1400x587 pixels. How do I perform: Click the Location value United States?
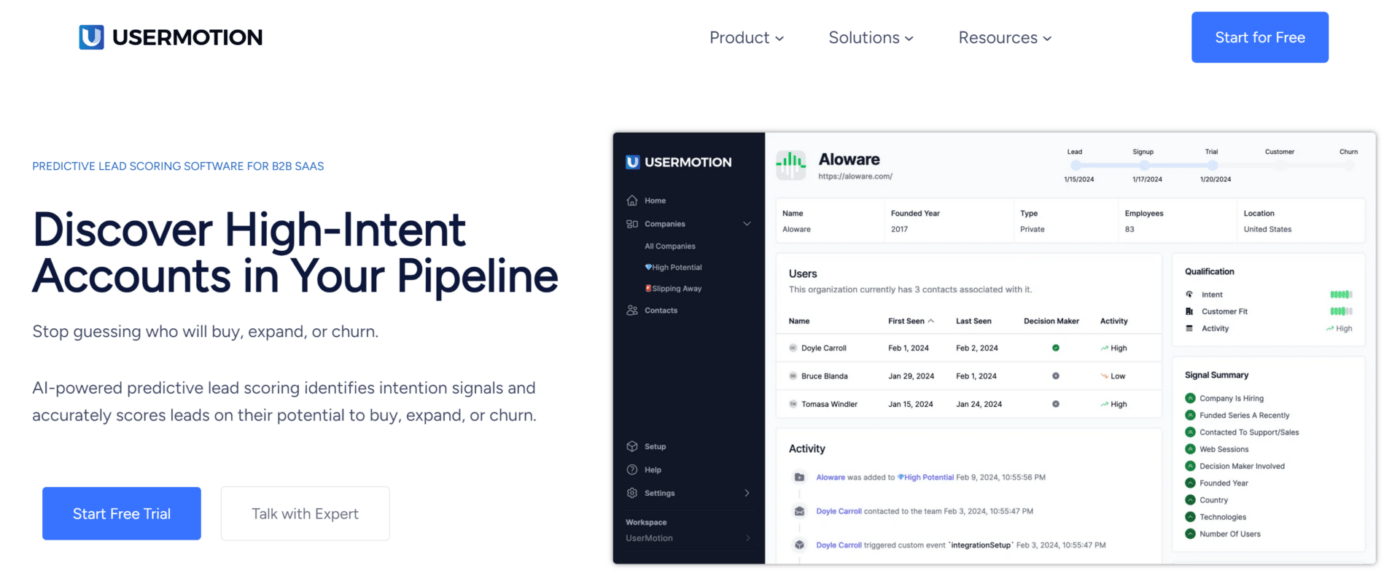[x=1267, y=229]
